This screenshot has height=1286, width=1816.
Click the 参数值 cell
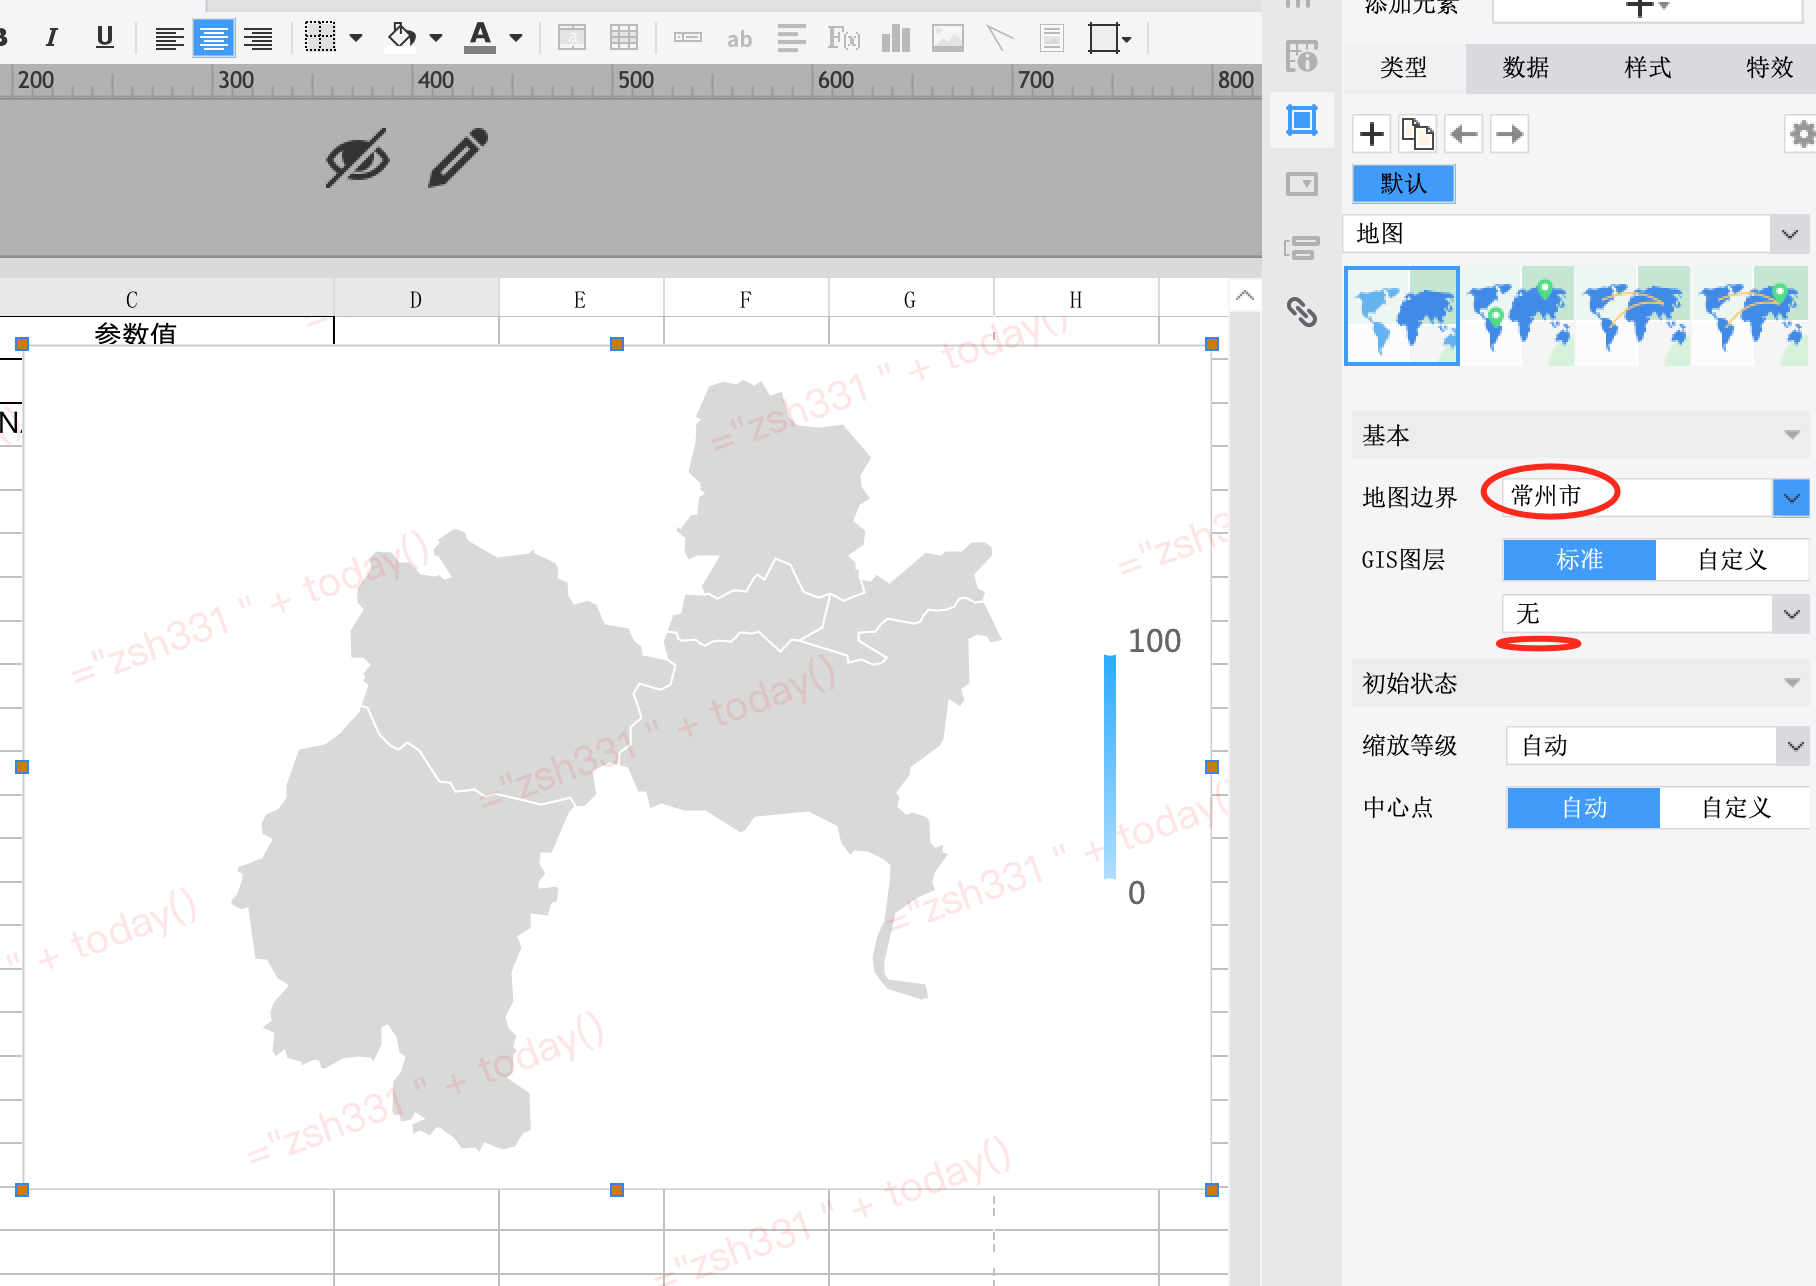pos(135,332)
